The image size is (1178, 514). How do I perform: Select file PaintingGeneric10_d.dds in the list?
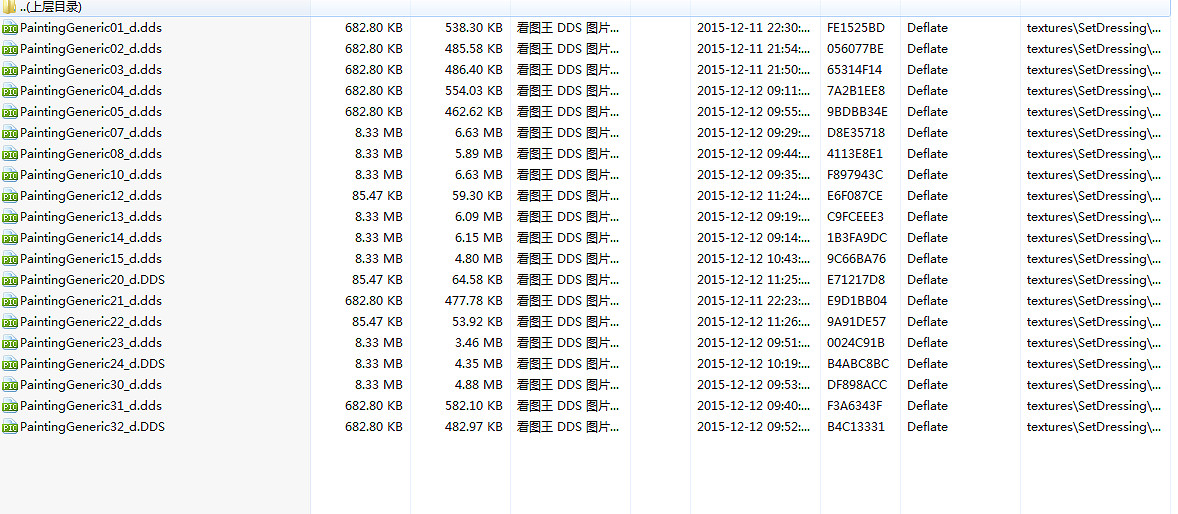[91, 175]
